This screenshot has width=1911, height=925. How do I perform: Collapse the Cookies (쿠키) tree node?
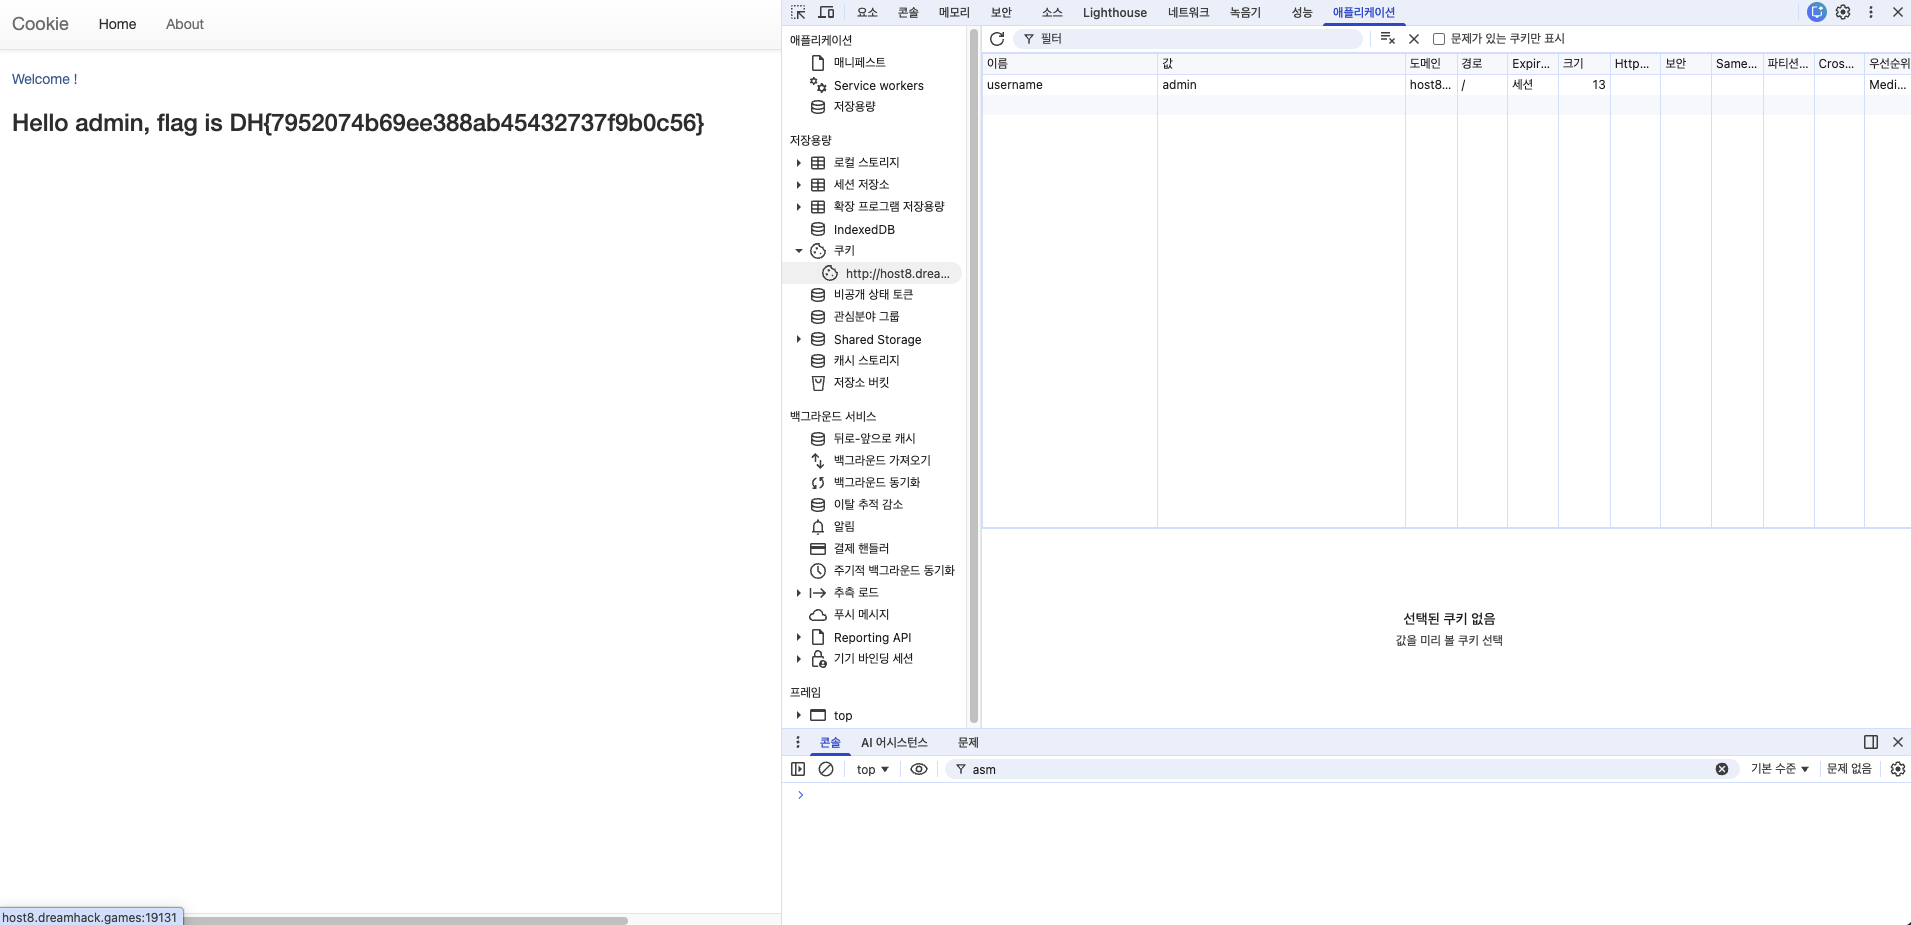(x=799, y=251)
